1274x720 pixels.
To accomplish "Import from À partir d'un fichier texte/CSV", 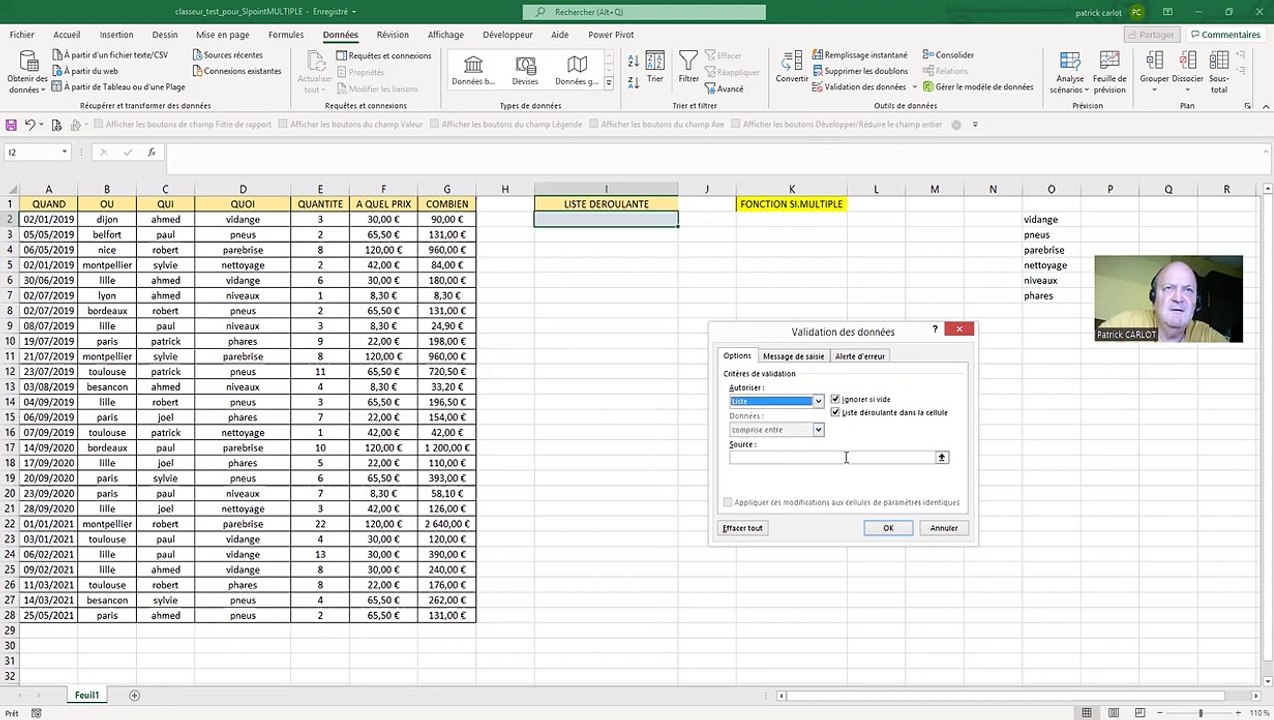I will (109, 55).
